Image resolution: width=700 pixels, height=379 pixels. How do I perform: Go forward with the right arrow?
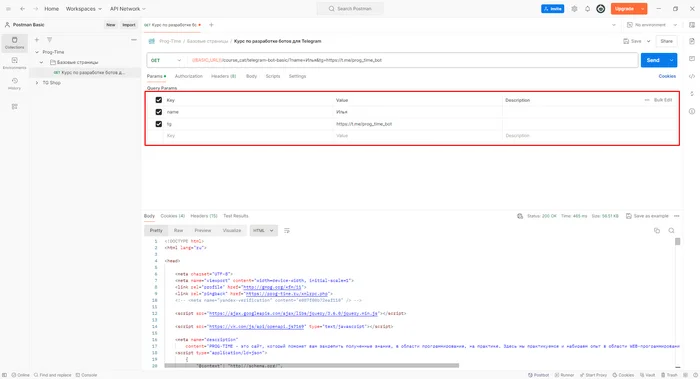[x=36, y=8]
